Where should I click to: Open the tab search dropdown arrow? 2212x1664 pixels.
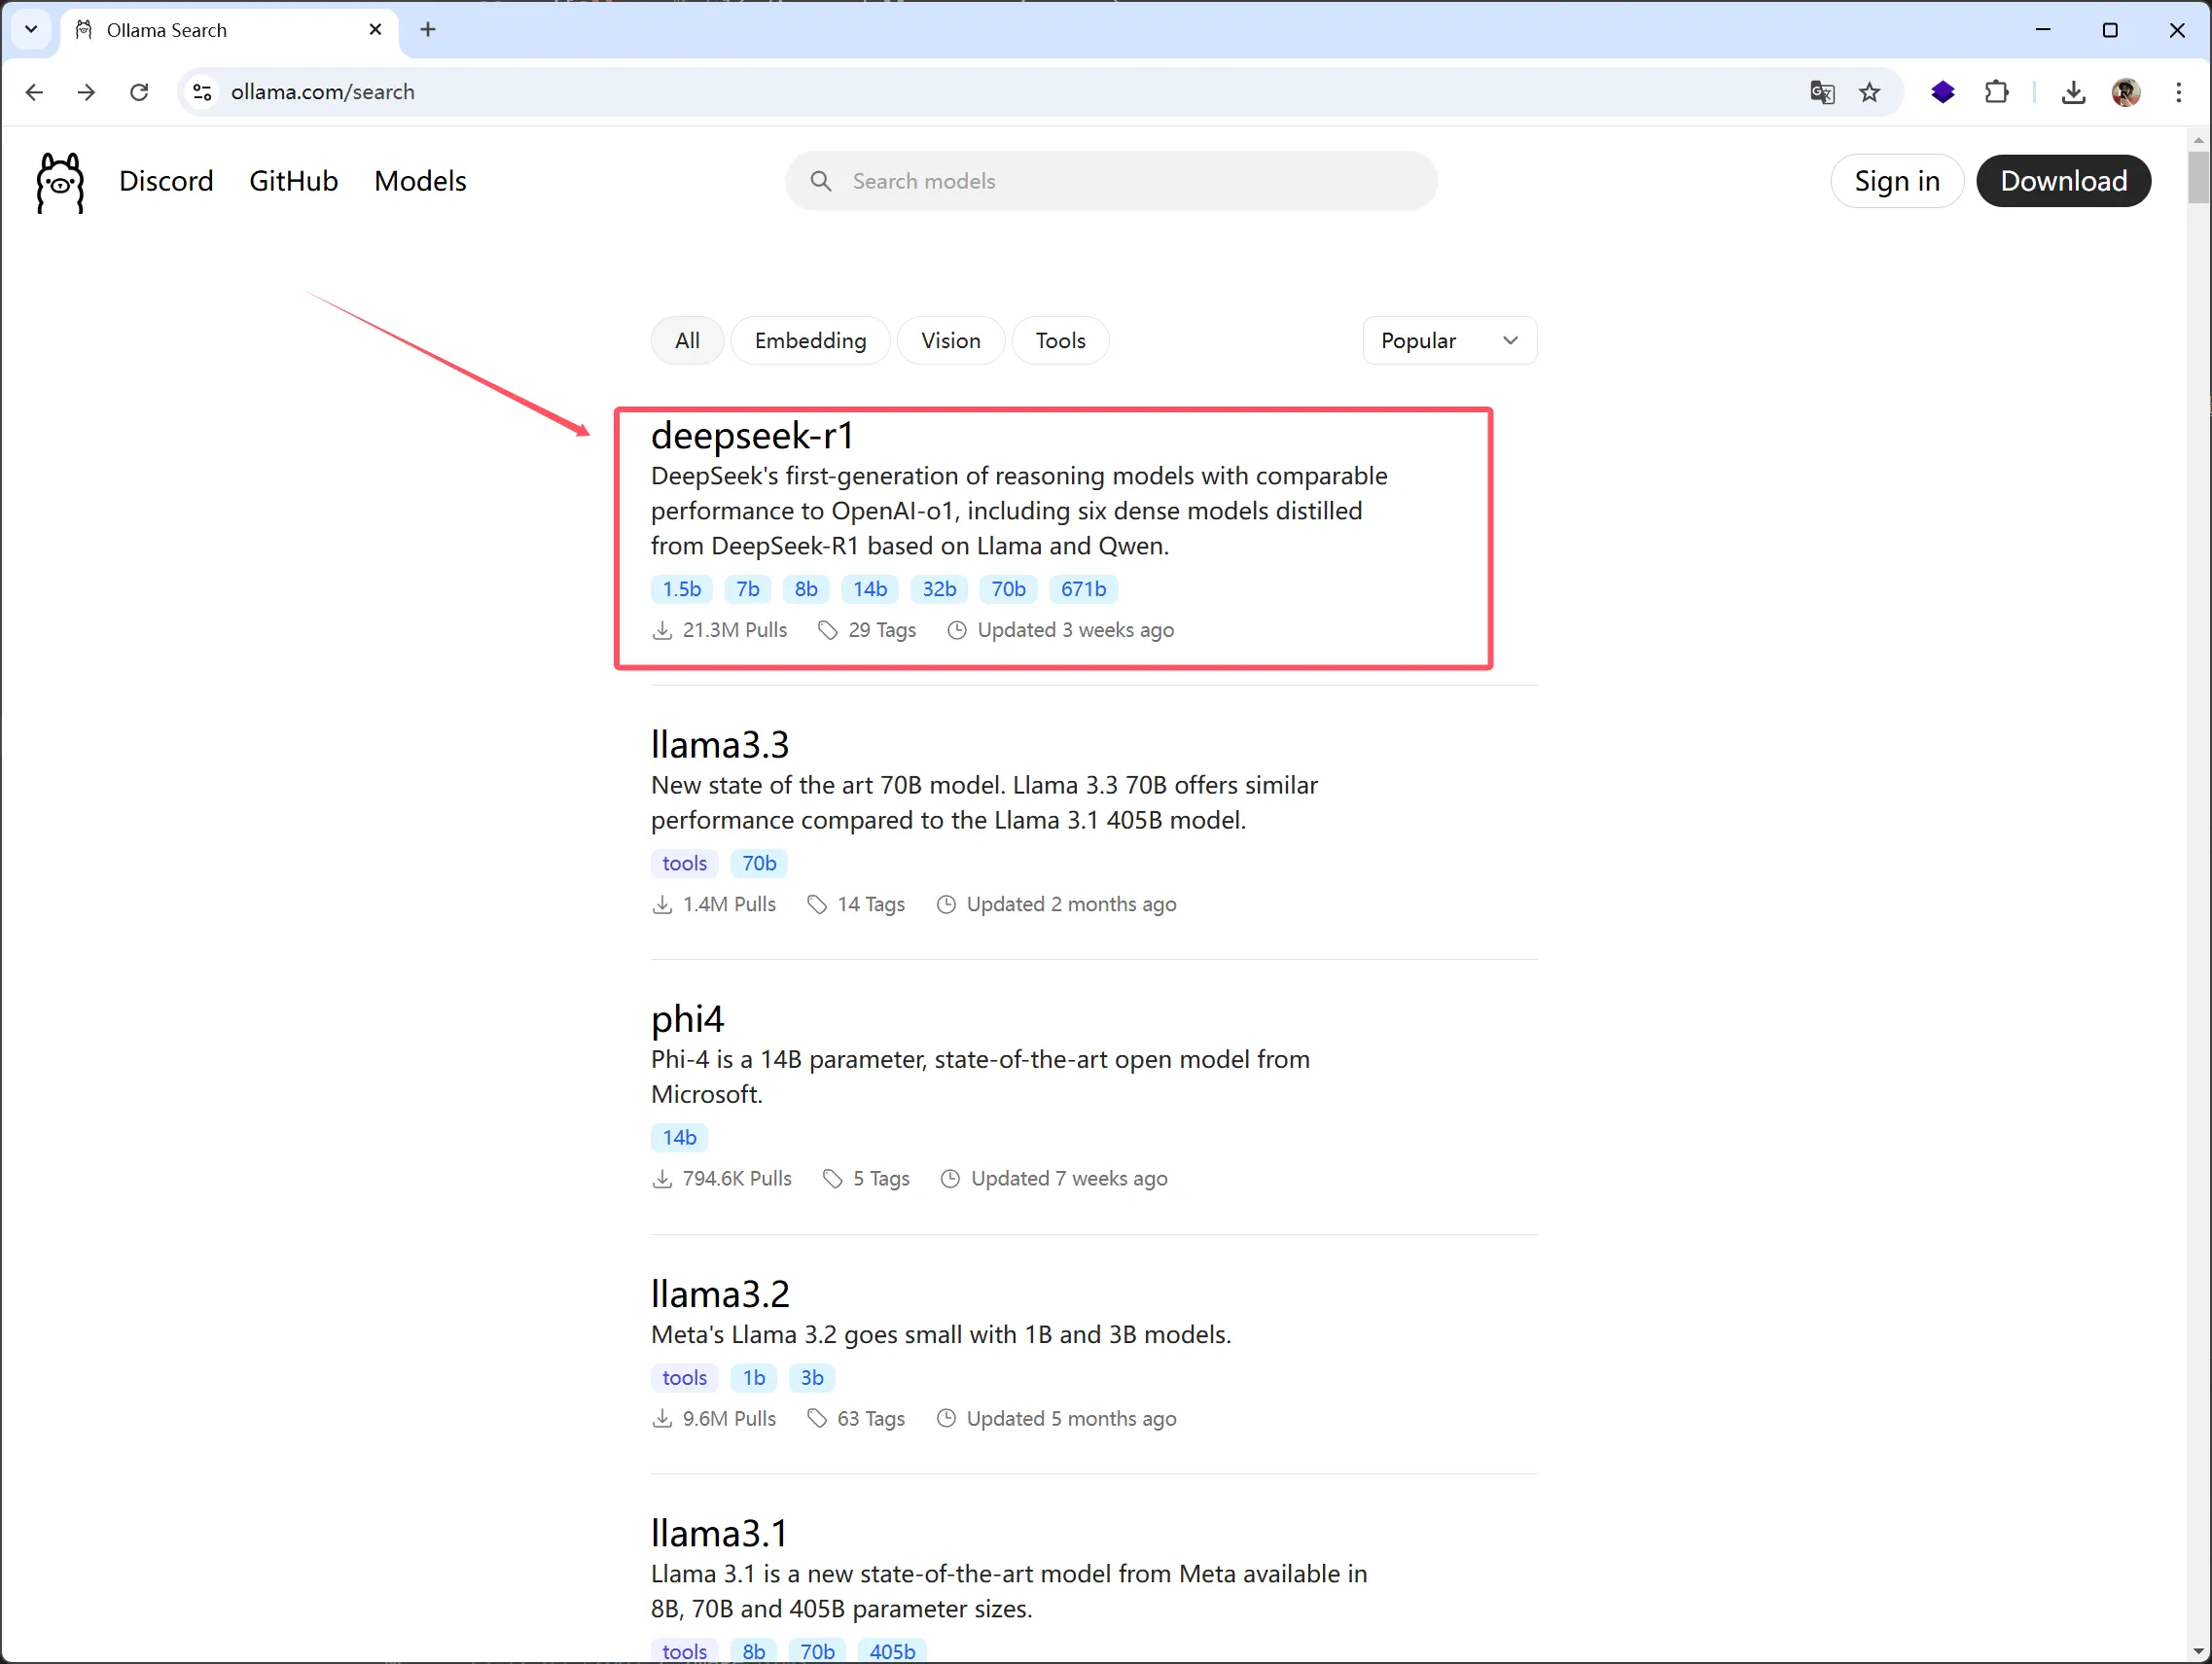tap(31, 29)
